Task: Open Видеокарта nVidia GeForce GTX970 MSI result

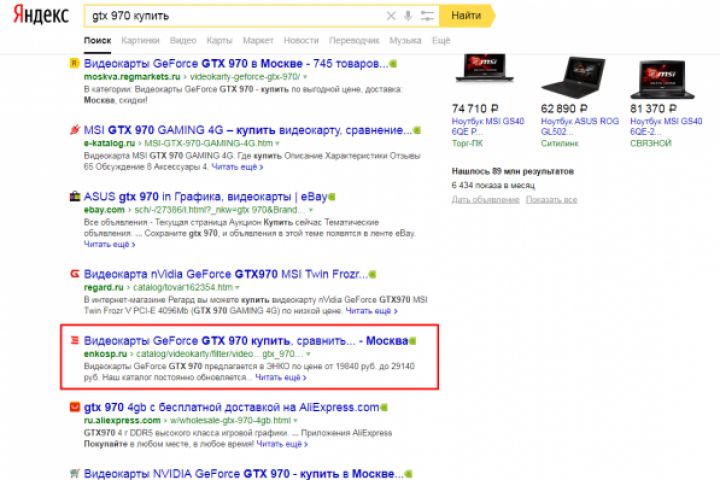Action: click(225, 274)
